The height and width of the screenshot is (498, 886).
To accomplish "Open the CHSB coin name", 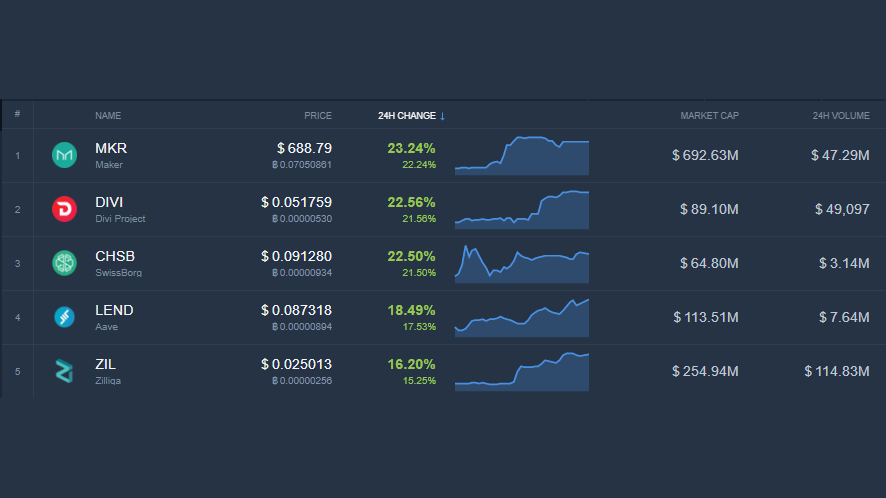I will coord(115,256).
